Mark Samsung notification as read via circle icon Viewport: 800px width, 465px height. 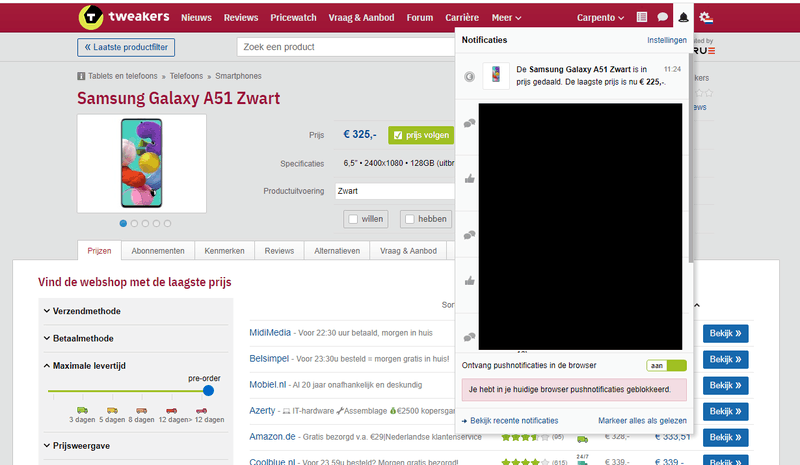469,77
